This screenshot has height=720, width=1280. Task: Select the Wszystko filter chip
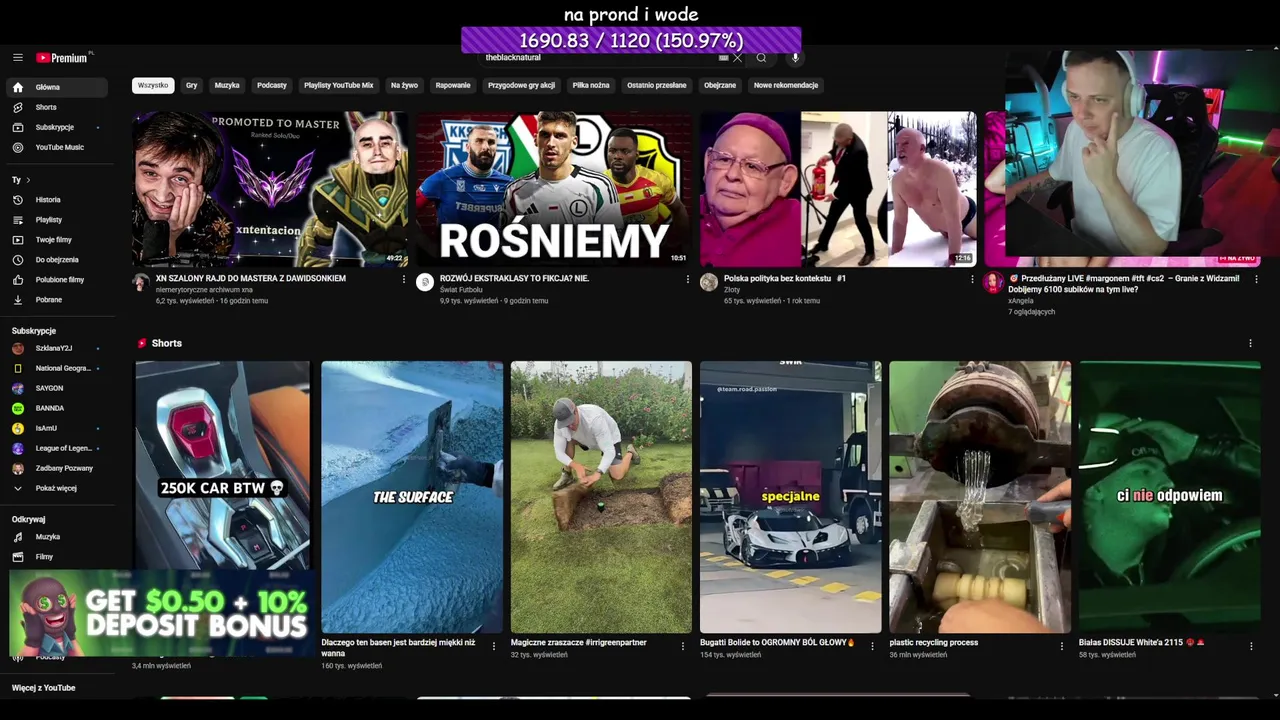tap(153, 86)
